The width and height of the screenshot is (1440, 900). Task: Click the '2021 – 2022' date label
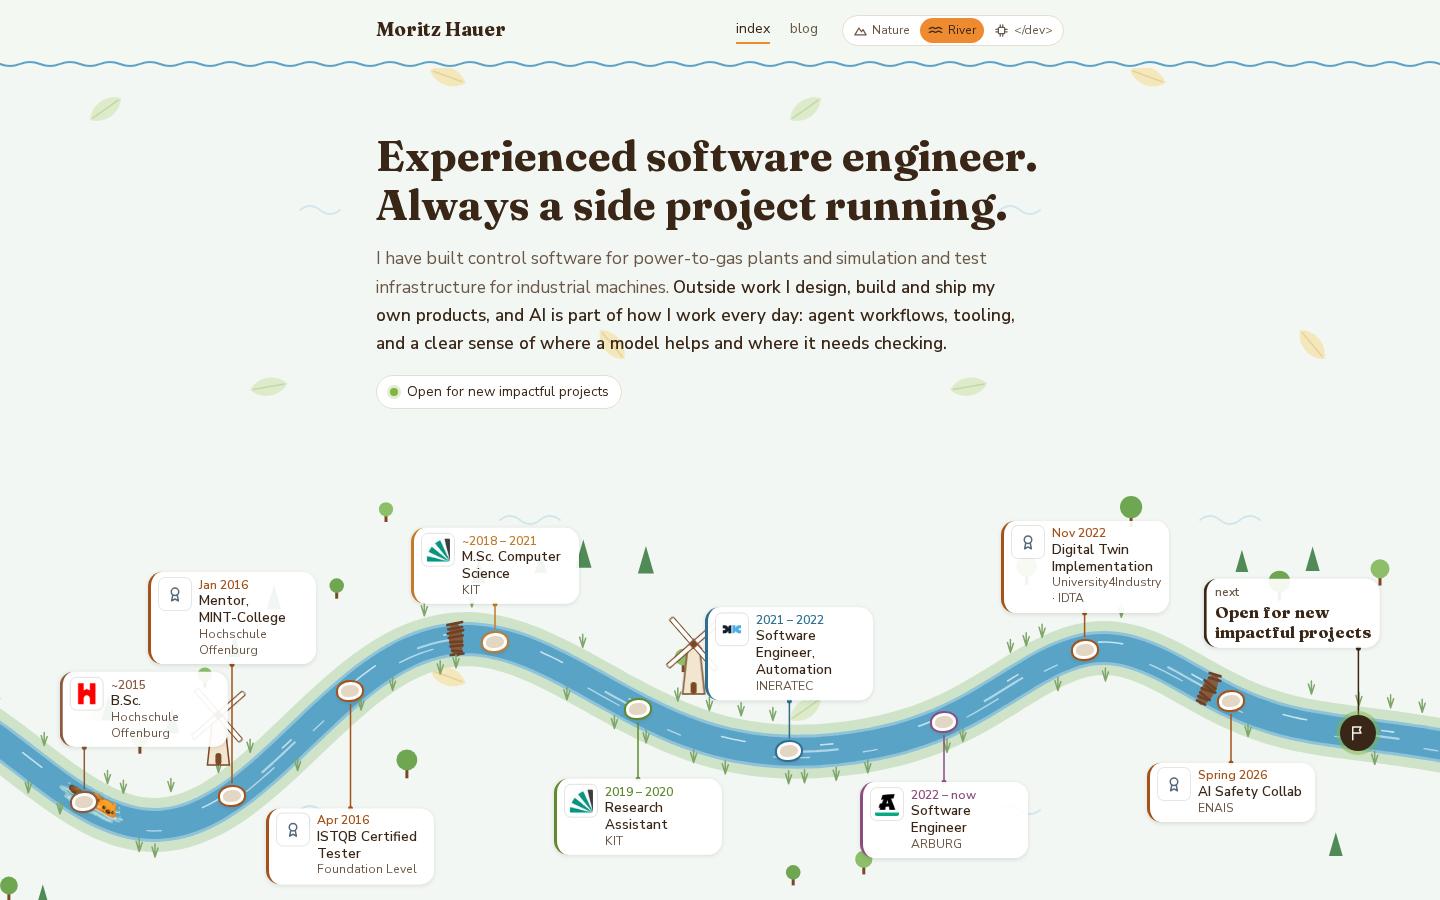click(x=790, y=620)
